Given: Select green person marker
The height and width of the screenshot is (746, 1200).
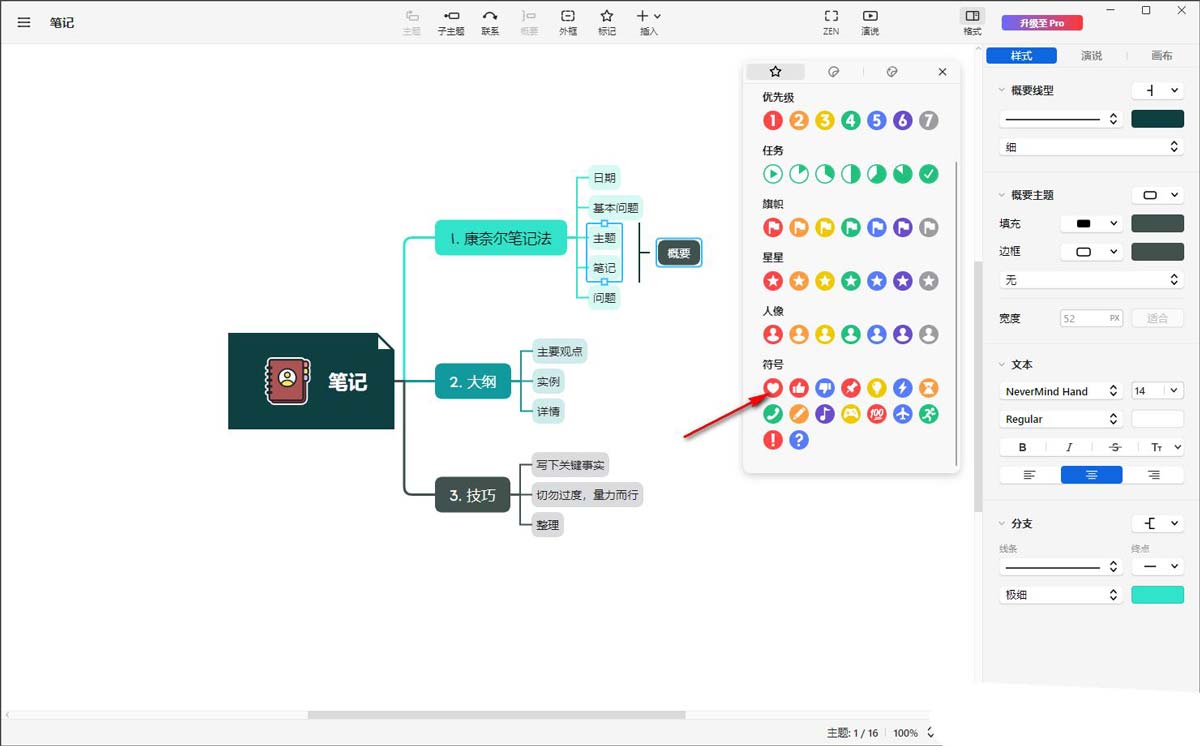Looking at the screenshot, I should (851, 334).
